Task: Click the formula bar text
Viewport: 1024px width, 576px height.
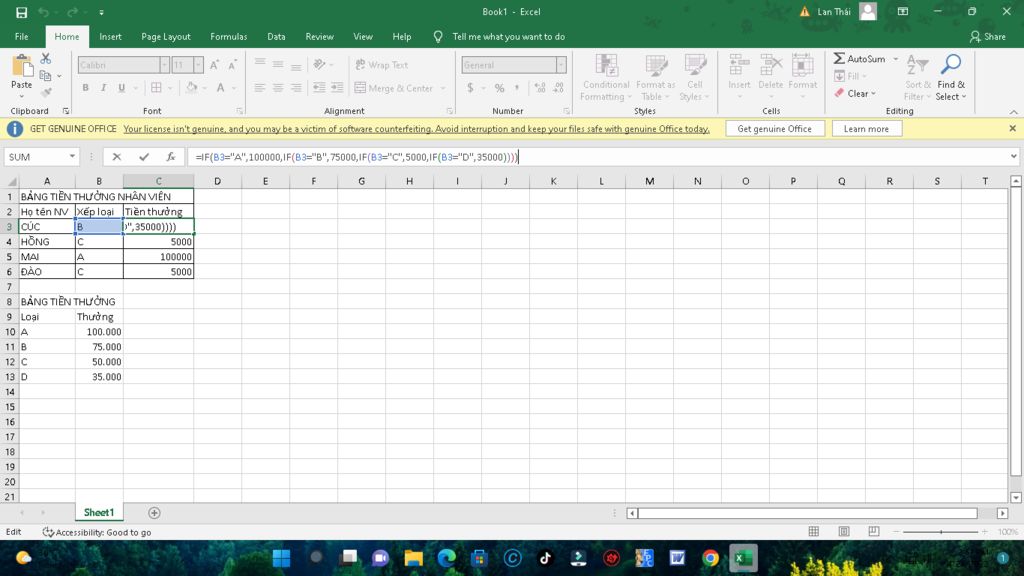Action: pos(357,157)
